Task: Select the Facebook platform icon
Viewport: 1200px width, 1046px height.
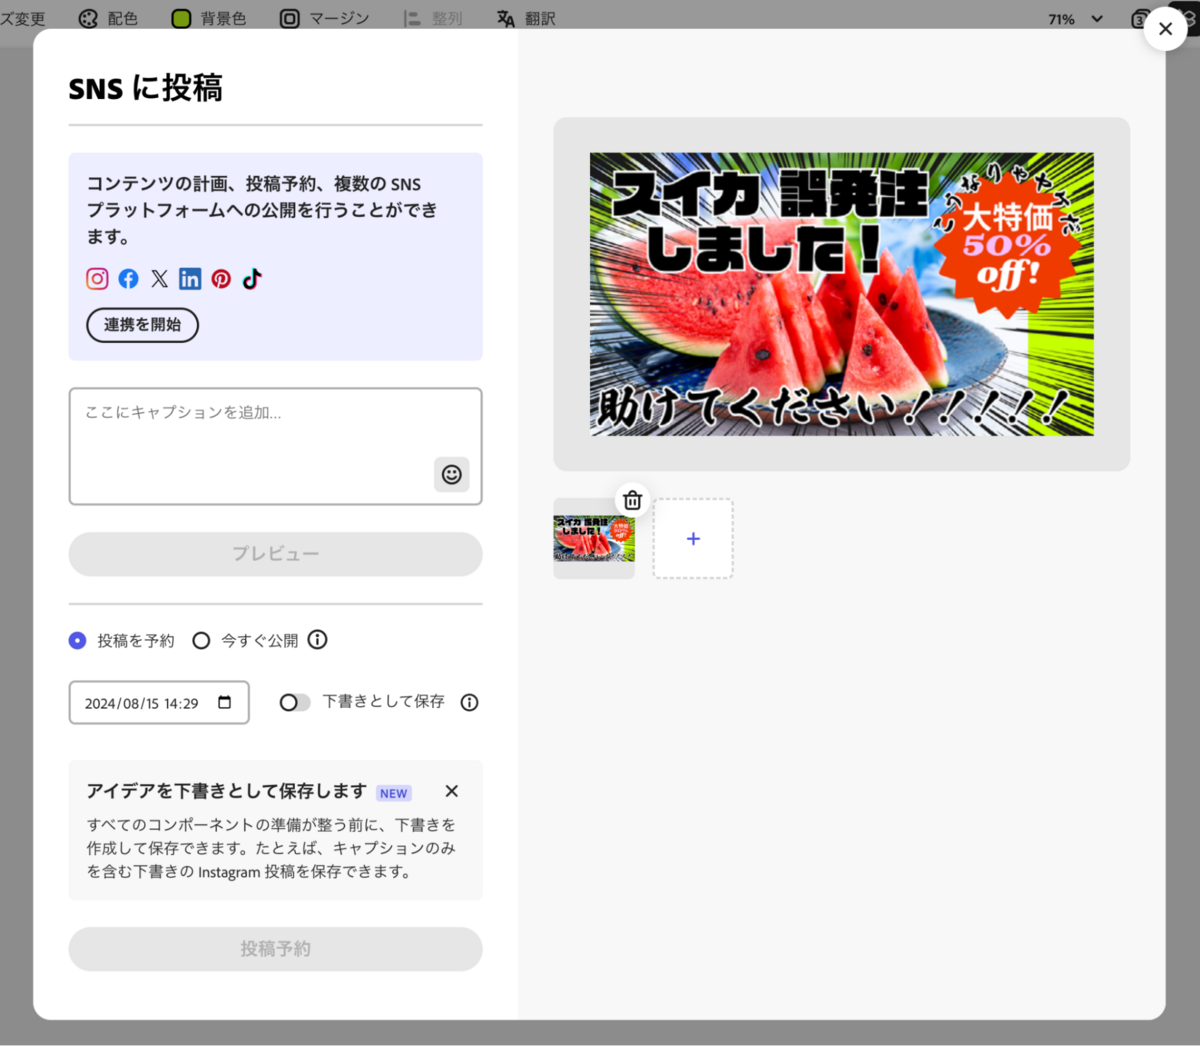Action: tap(128, 279)
